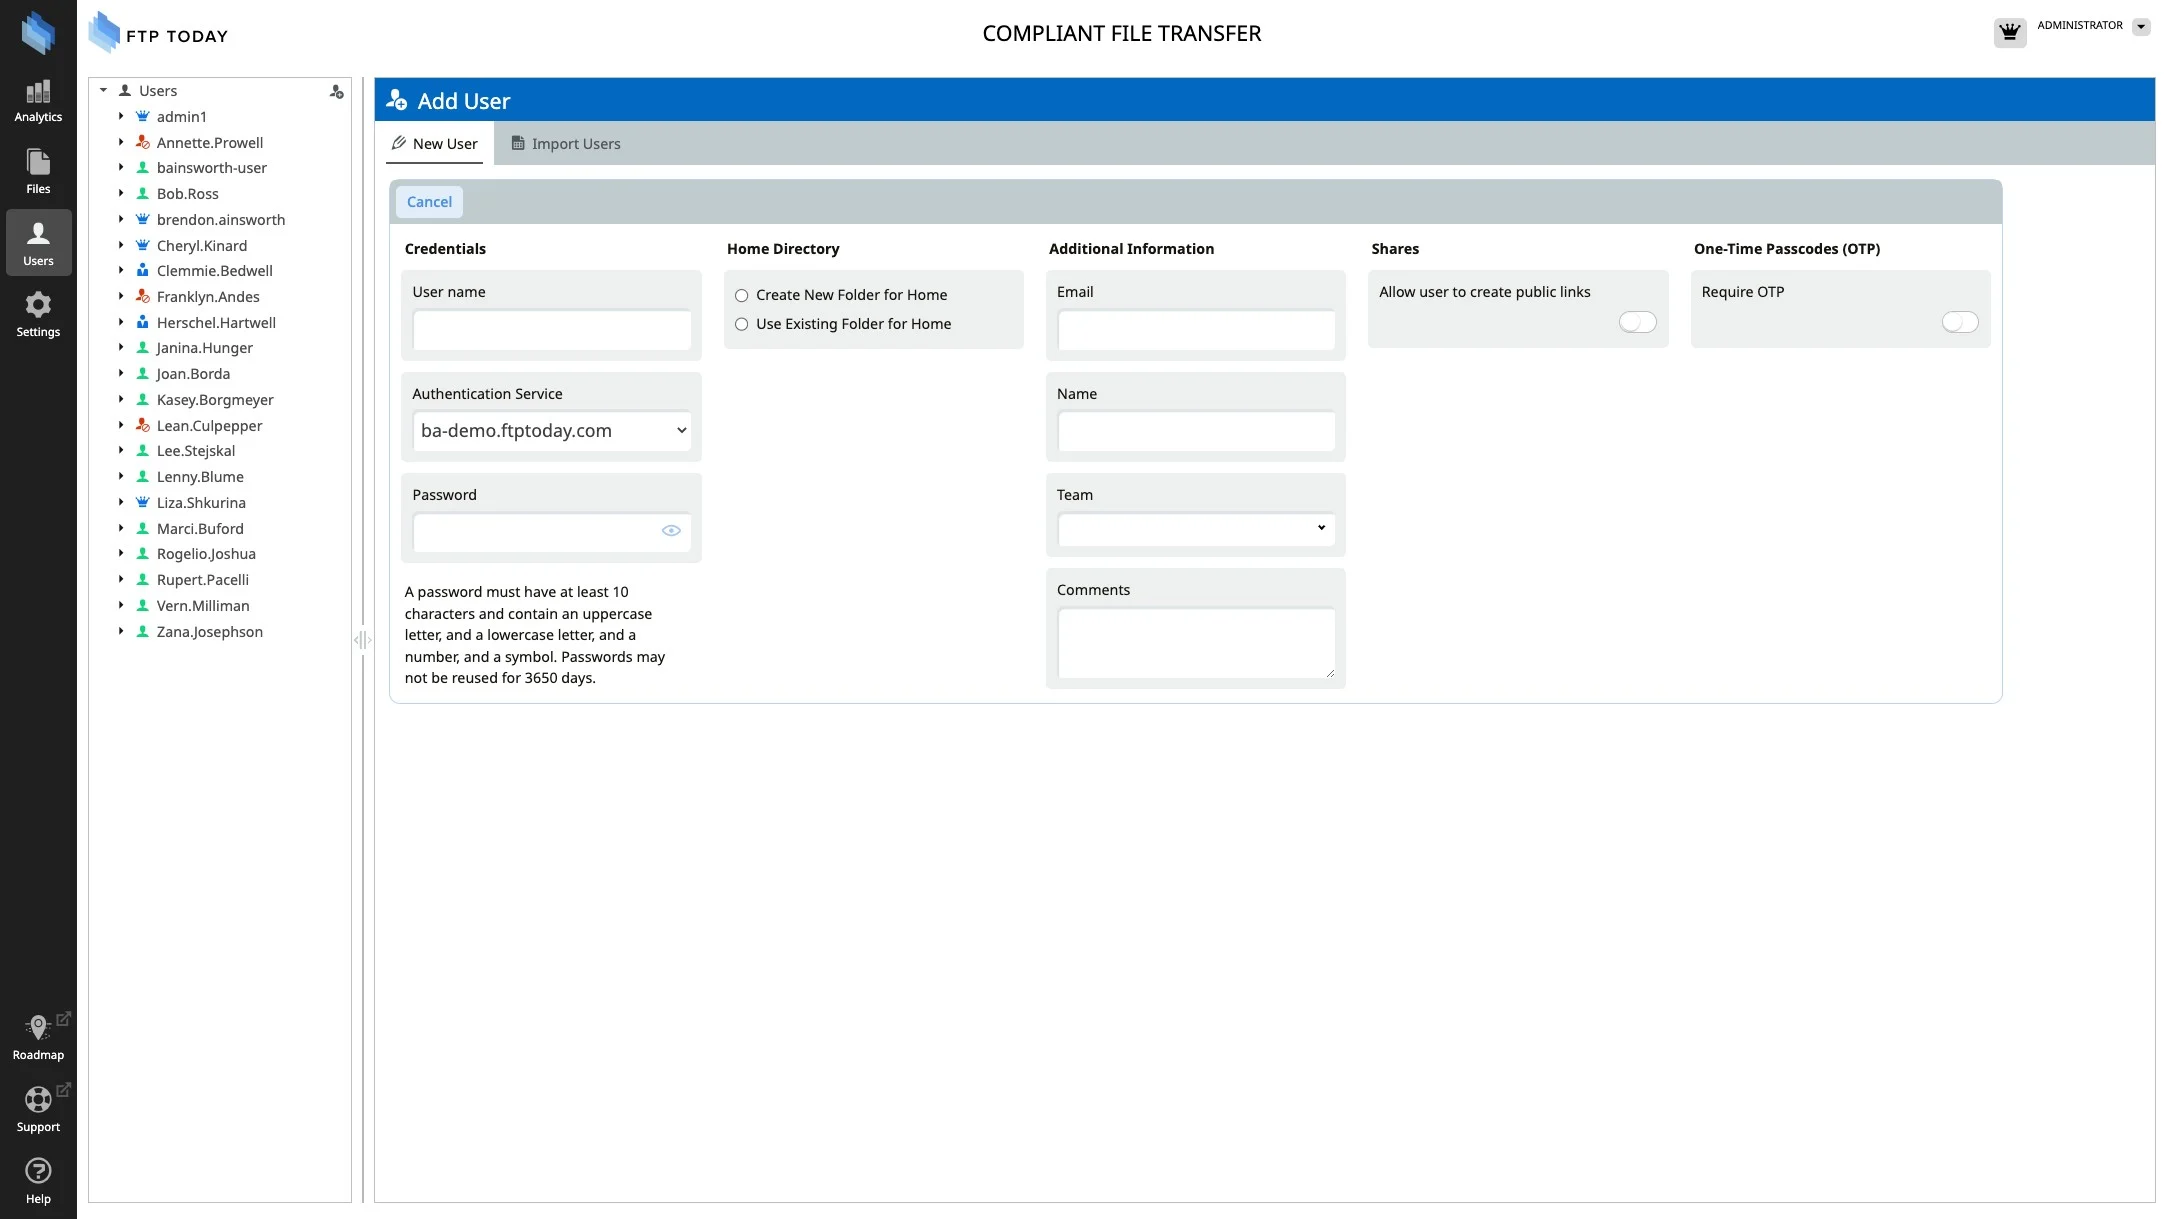This screenshot has width=2167, height=1219.
Task: Click the Cancel button
Action: pos(429,202)
